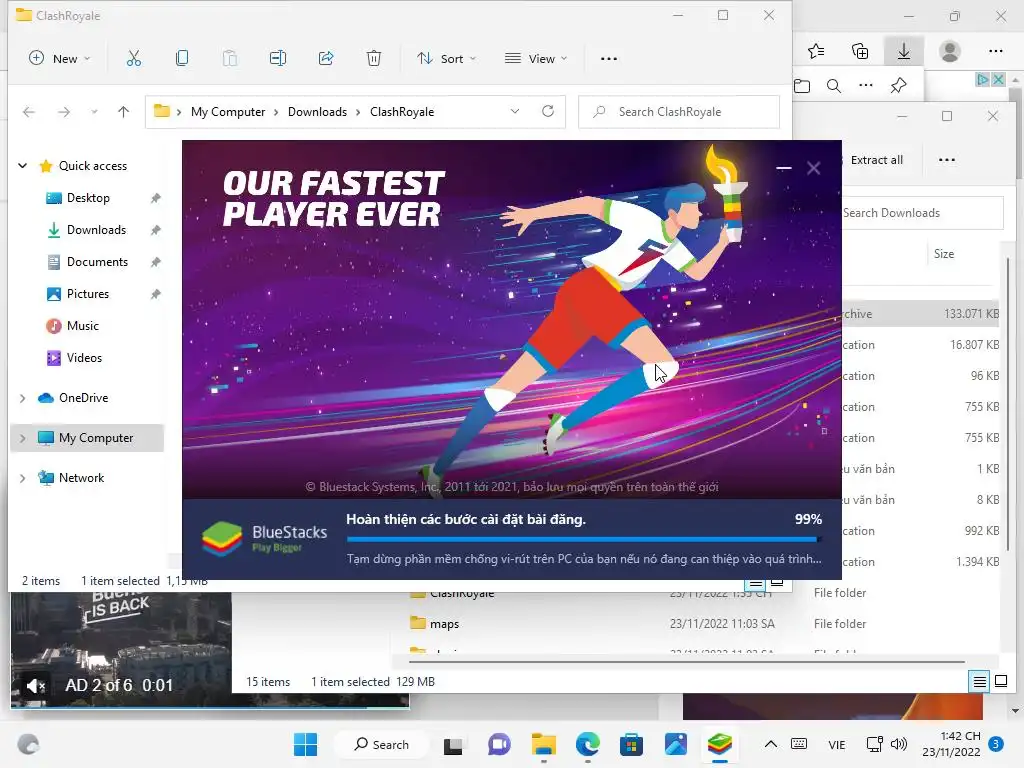
Task: Go back with the left arrow in ClashRoyale
Action: pos(29,112)
